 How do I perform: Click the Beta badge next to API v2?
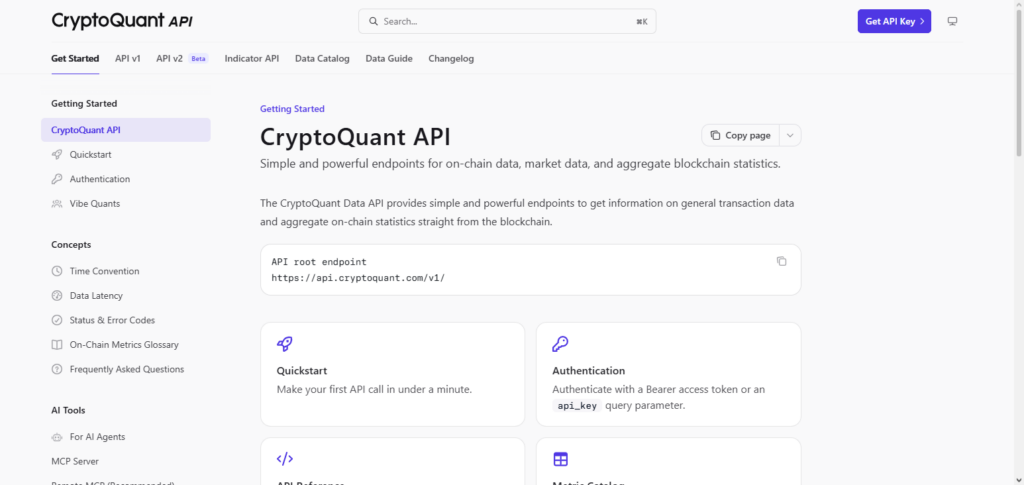[198, 59]
